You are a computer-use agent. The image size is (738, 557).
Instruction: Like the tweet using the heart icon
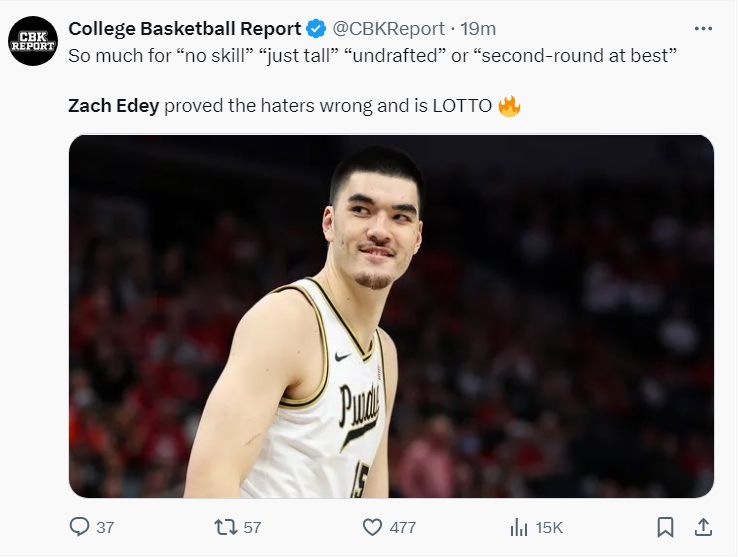(372, 527)
